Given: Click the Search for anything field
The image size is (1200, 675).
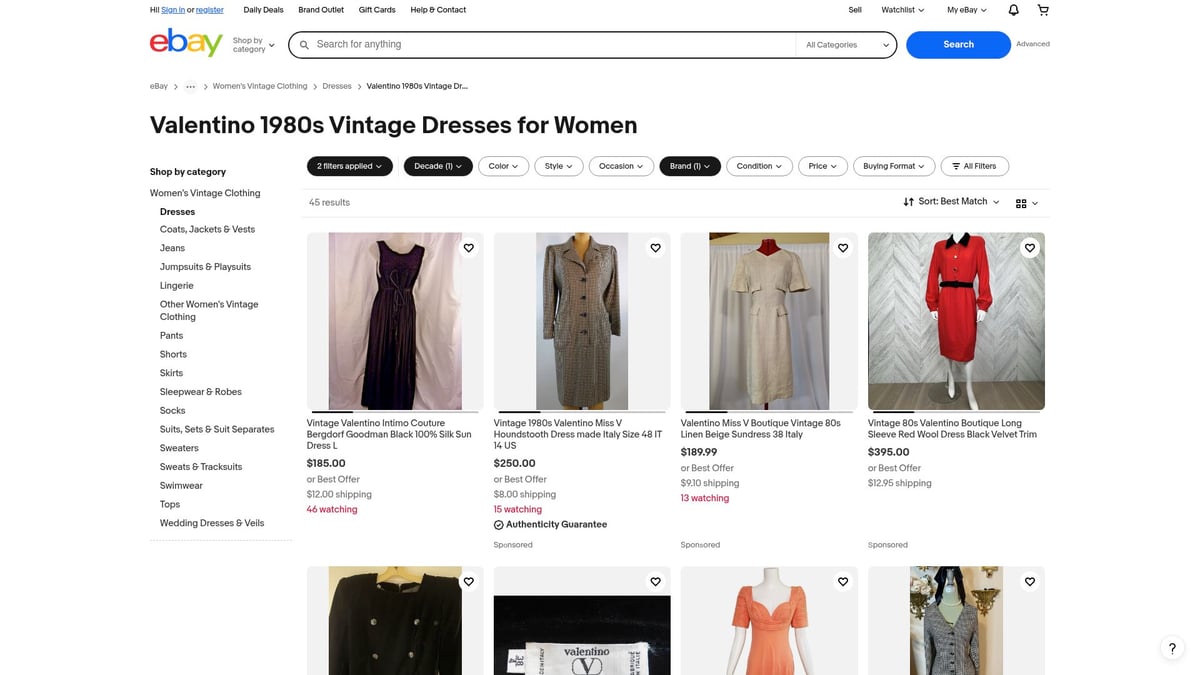Looking at the screenshot, I should (555, 45).
